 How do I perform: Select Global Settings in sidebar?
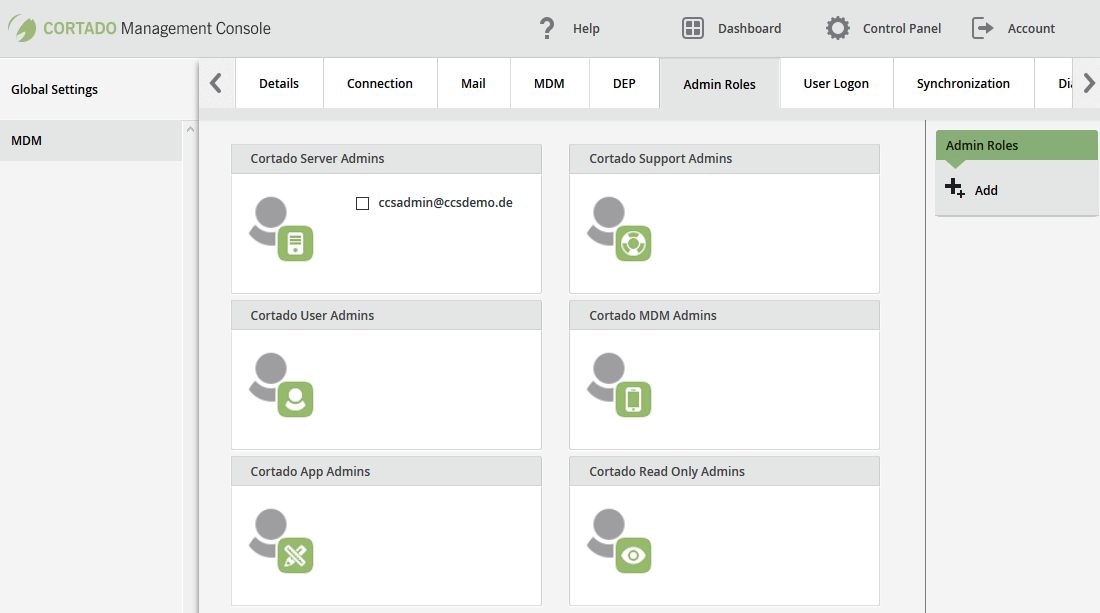point(55,90)
